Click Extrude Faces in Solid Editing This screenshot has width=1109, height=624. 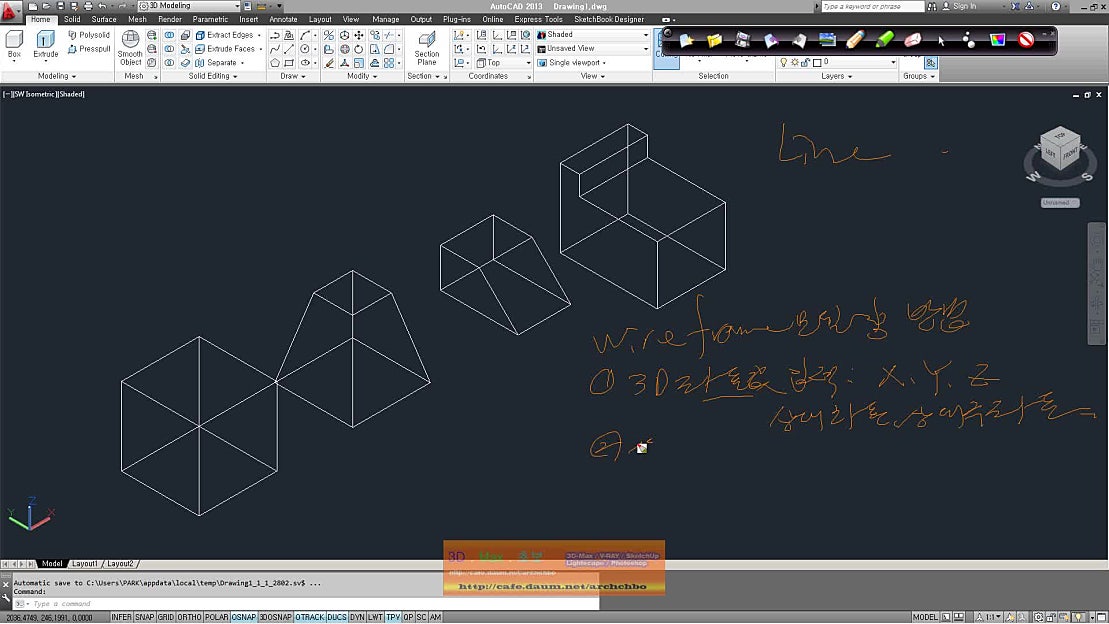click(x=228, y=48)
